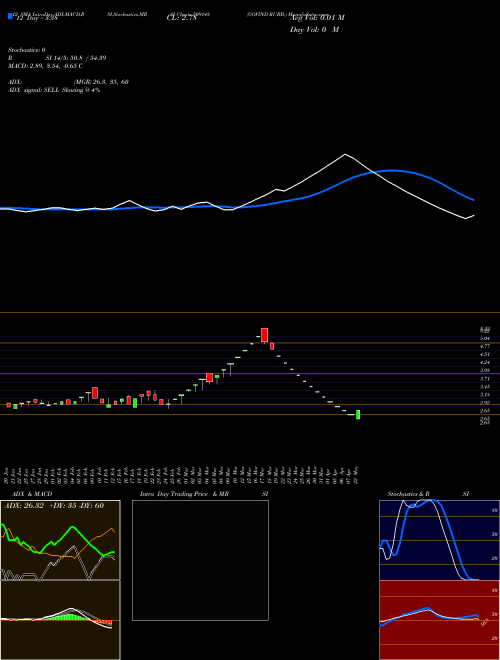Click the peak of the white moving-average line

[x=345, y=154]
